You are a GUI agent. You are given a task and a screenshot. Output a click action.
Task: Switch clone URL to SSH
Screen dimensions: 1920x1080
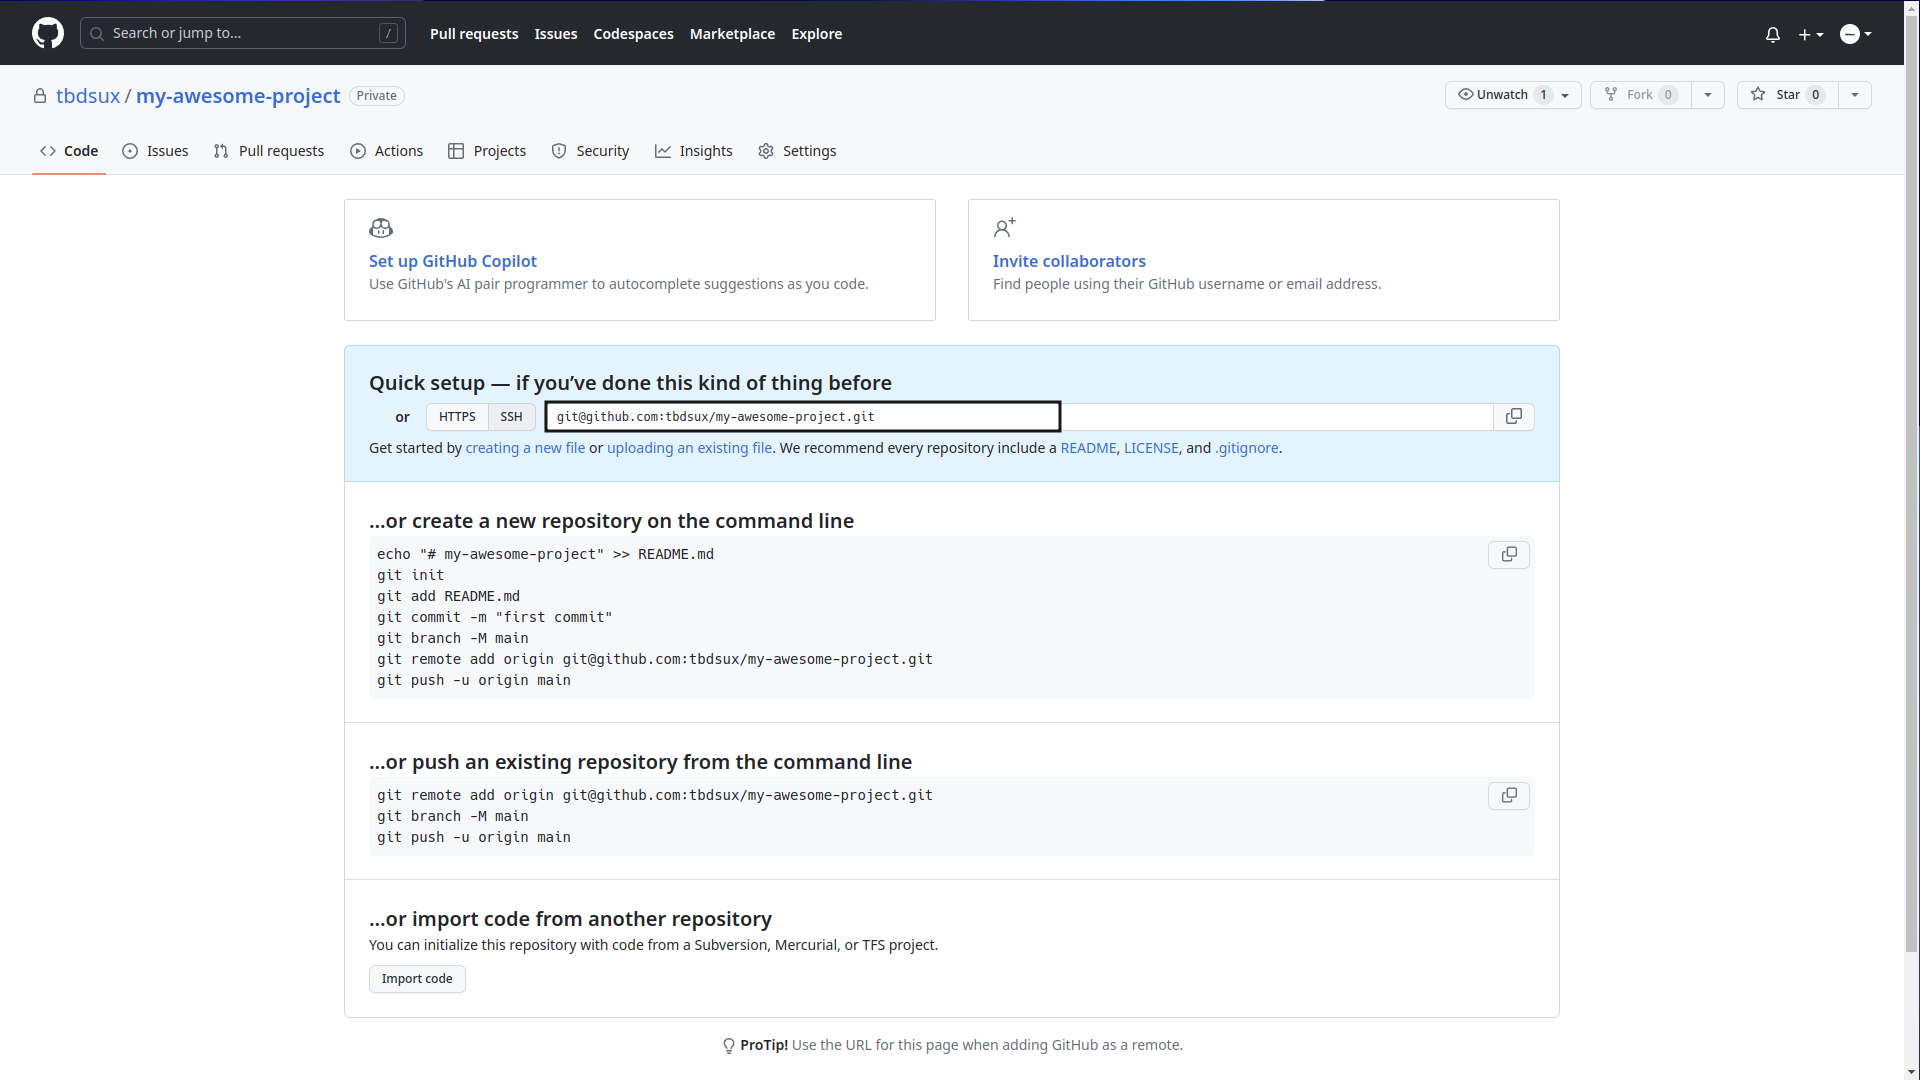pyautogui.click(x=511, y=417)
